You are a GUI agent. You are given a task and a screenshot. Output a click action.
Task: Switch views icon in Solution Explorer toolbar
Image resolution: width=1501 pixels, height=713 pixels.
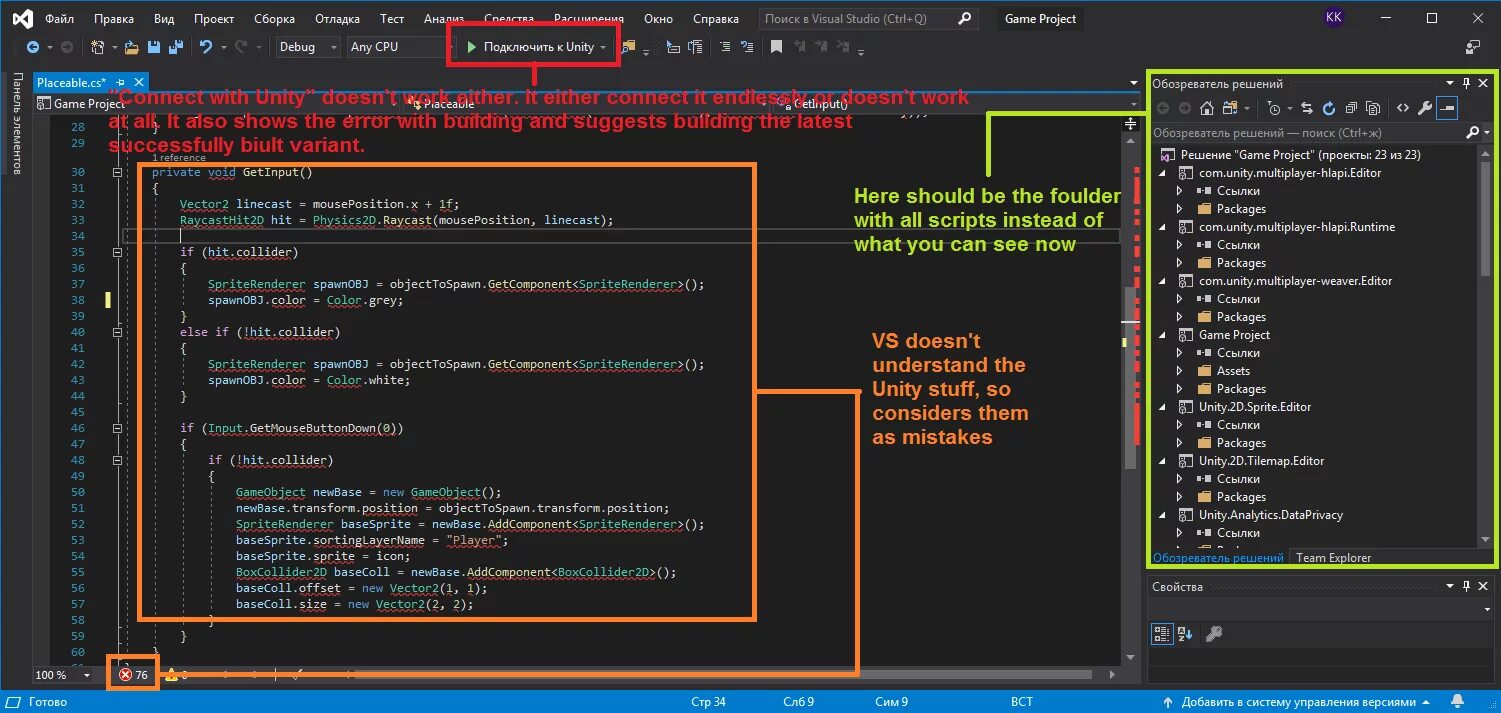point(1231,108)
